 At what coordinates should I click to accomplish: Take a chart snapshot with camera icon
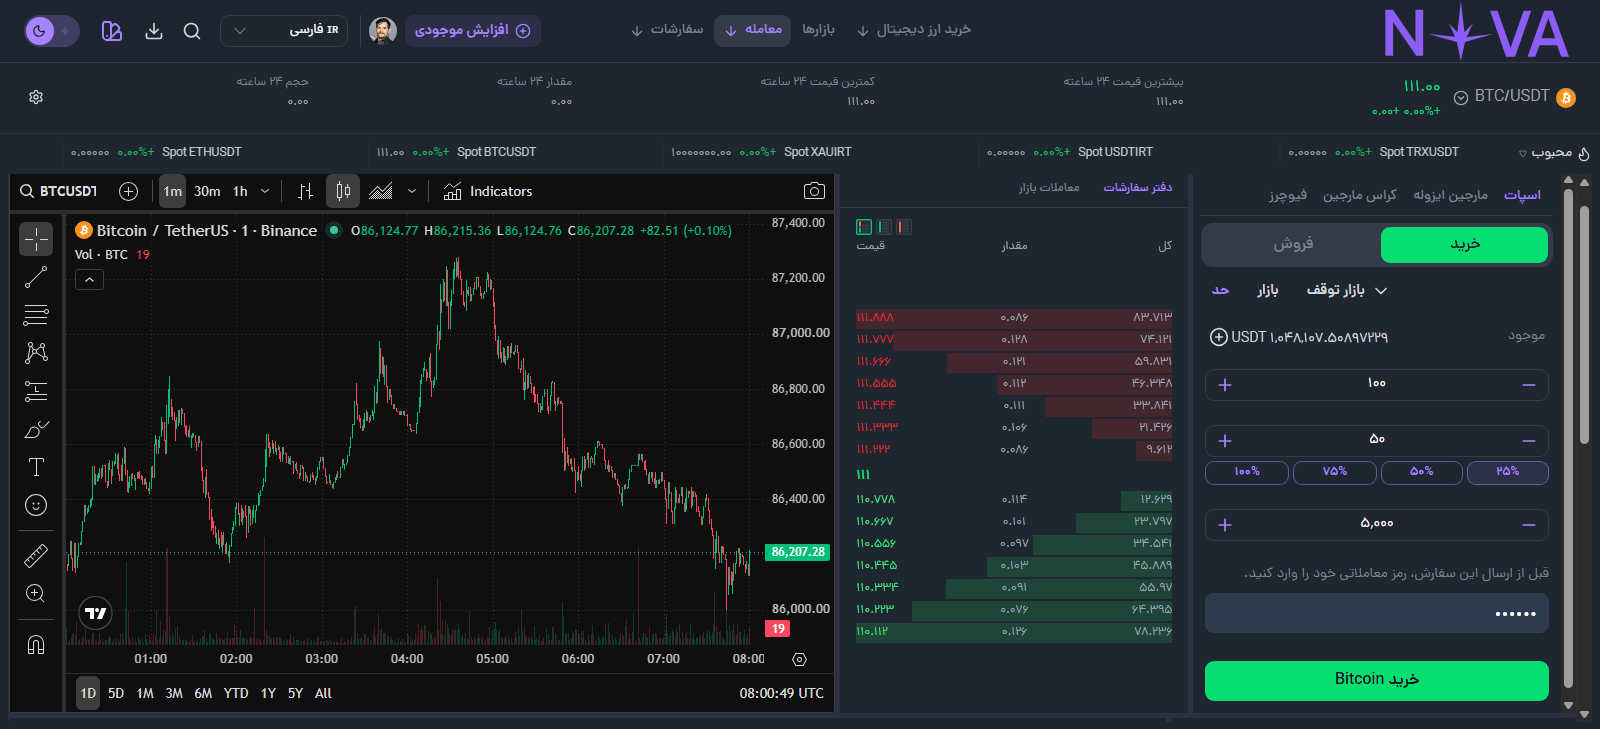[x=814, y=191]
